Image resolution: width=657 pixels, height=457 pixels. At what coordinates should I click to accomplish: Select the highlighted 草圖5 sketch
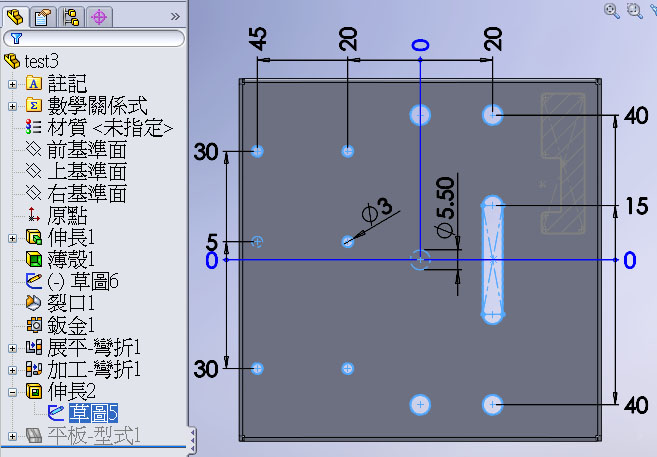93,413
